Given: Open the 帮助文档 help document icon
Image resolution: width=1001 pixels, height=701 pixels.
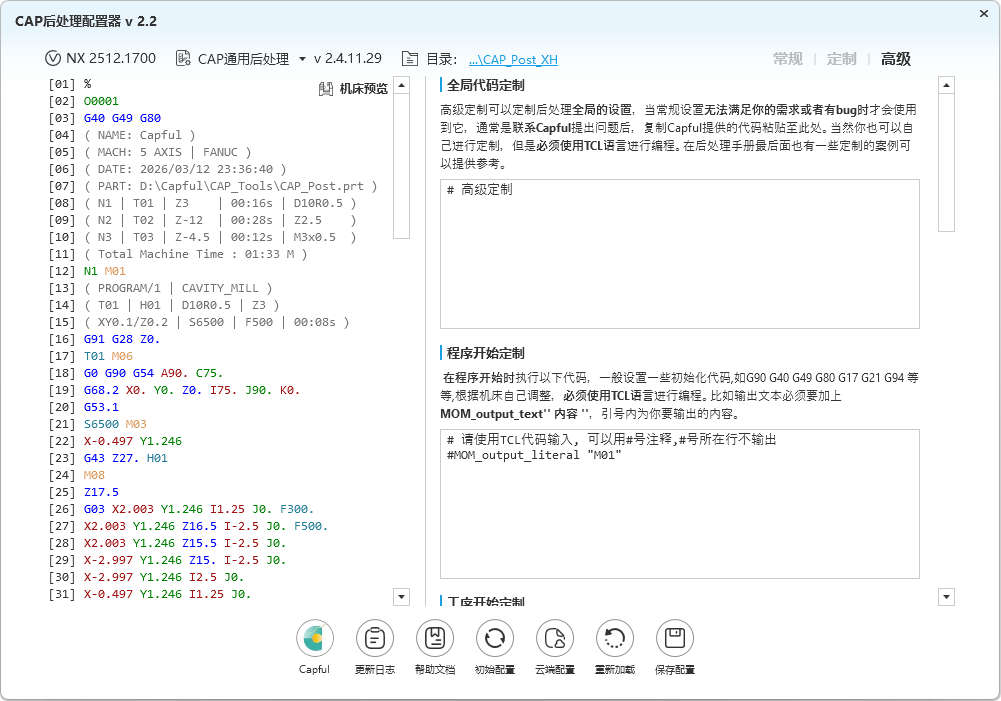Looking at the screenshot, I should [435, 638].
